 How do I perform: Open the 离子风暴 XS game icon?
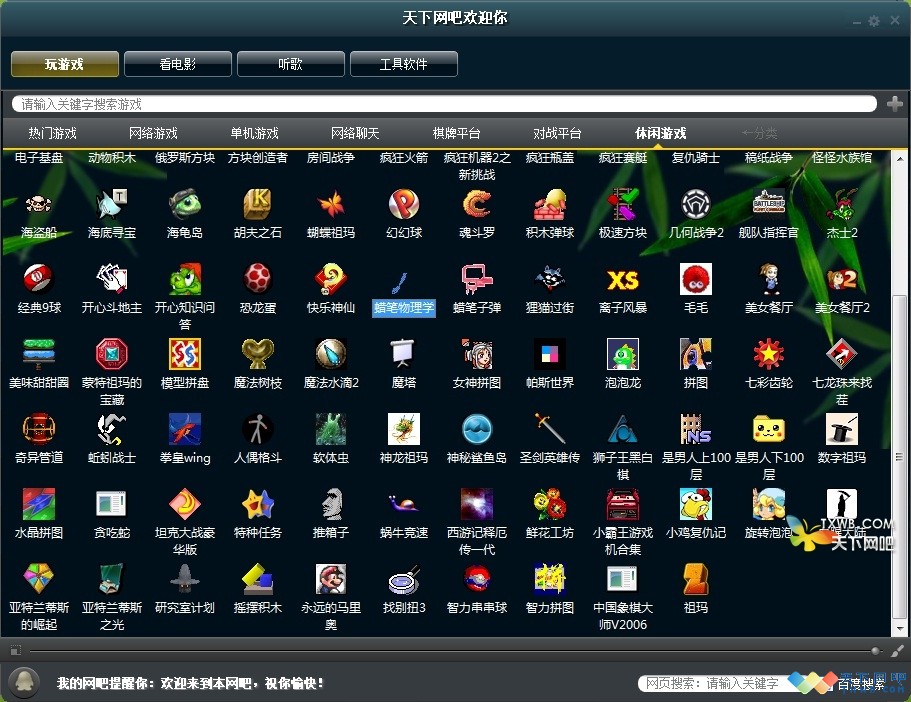622,281
